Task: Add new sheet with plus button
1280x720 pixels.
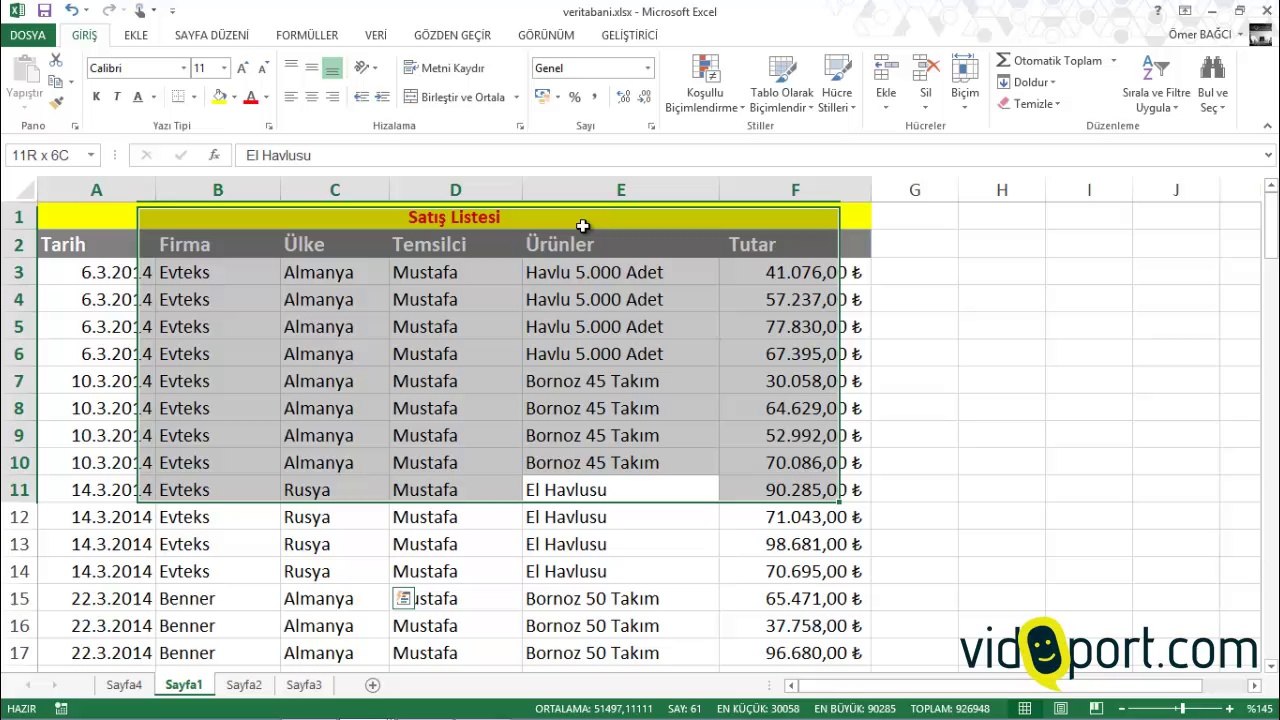Action: point(373,685)
